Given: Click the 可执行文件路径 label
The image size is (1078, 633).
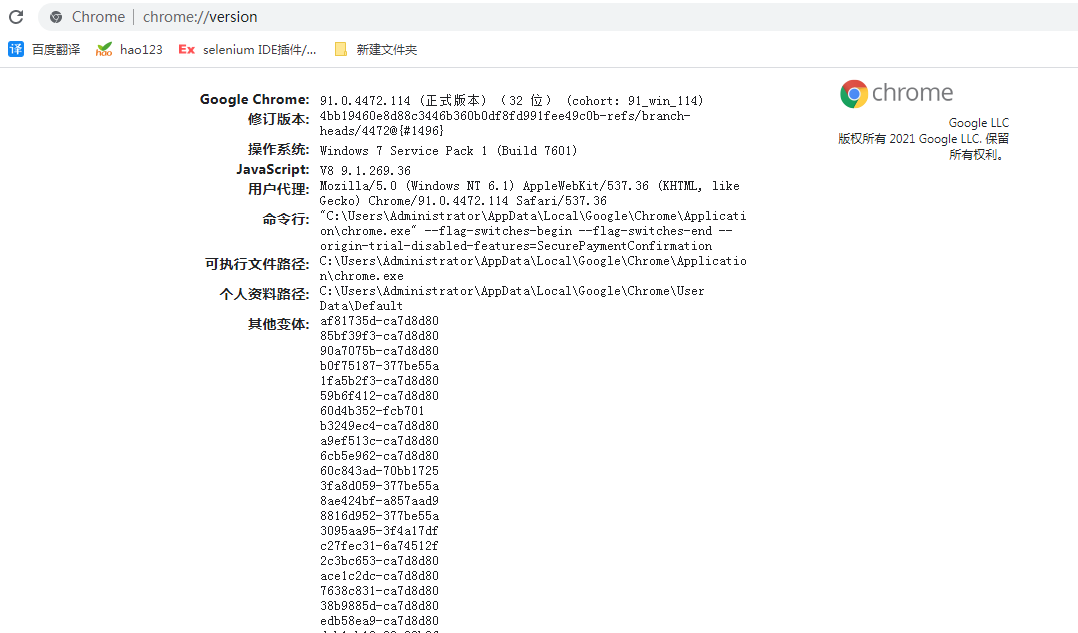Looking at the screenshot, I should click(257, 265).
